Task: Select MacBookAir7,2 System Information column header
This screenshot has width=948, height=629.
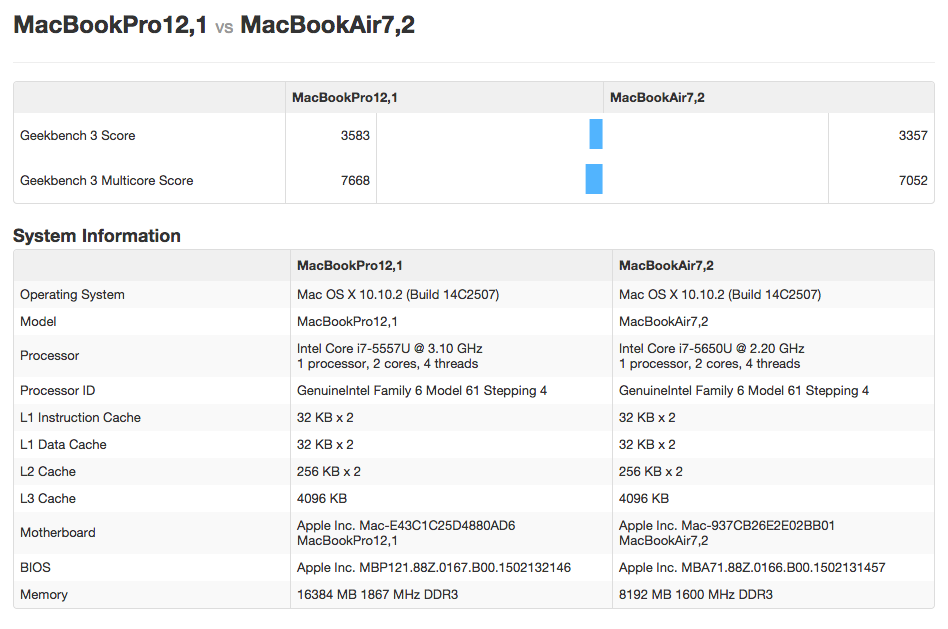Action: coord(666,266)
